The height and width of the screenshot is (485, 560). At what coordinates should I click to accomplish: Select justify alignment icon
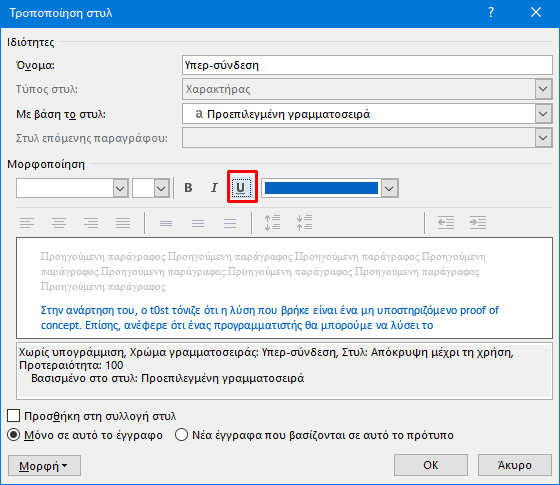pyautogui.click(x=123, y=223)
